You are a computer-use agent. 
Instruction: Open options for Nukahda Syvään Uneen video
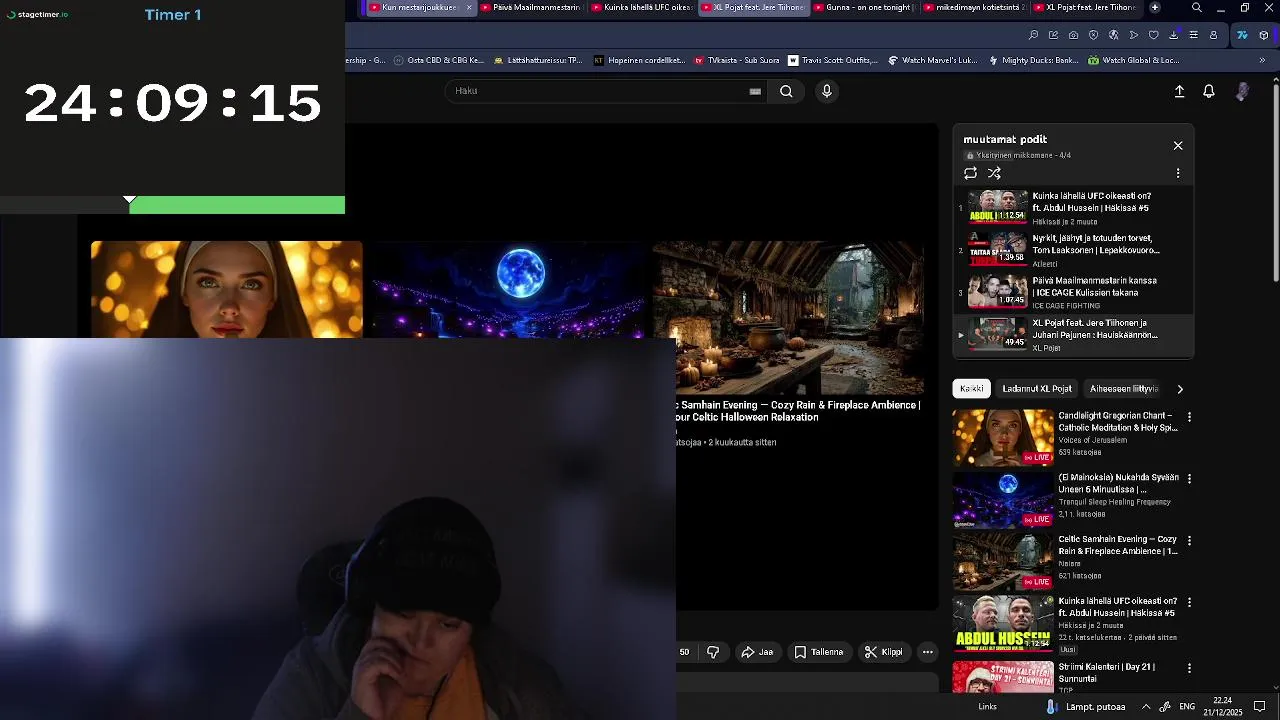(1189, 478)
